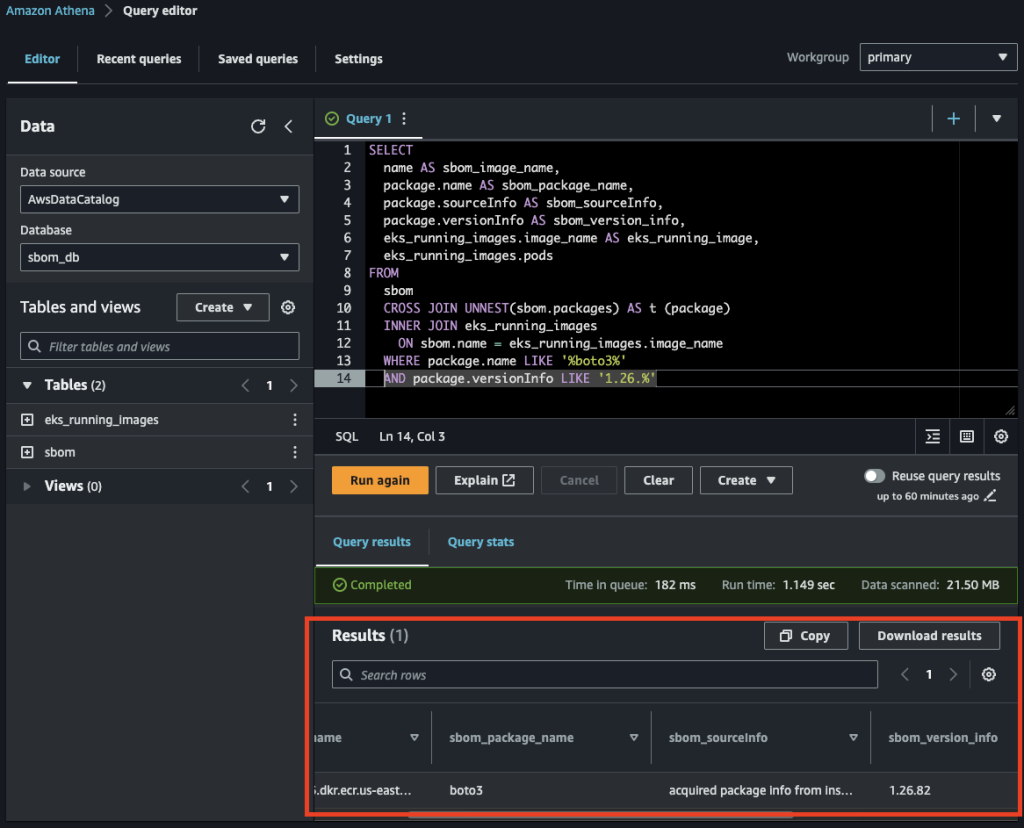Open query editor settings gear
The height and width of the screenshot is (828, 1024).
click(x=1000, y=437)
